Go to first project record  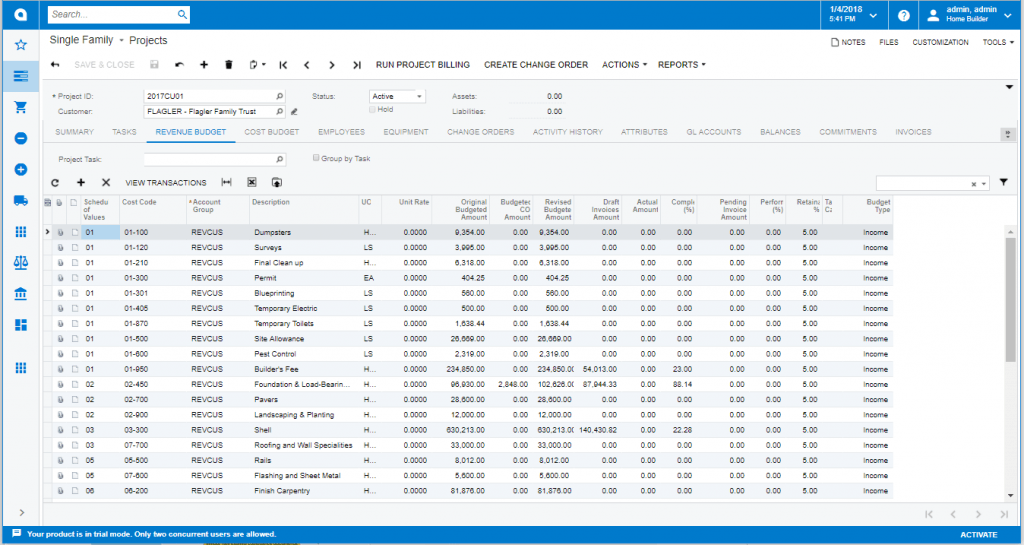point(283,65)
